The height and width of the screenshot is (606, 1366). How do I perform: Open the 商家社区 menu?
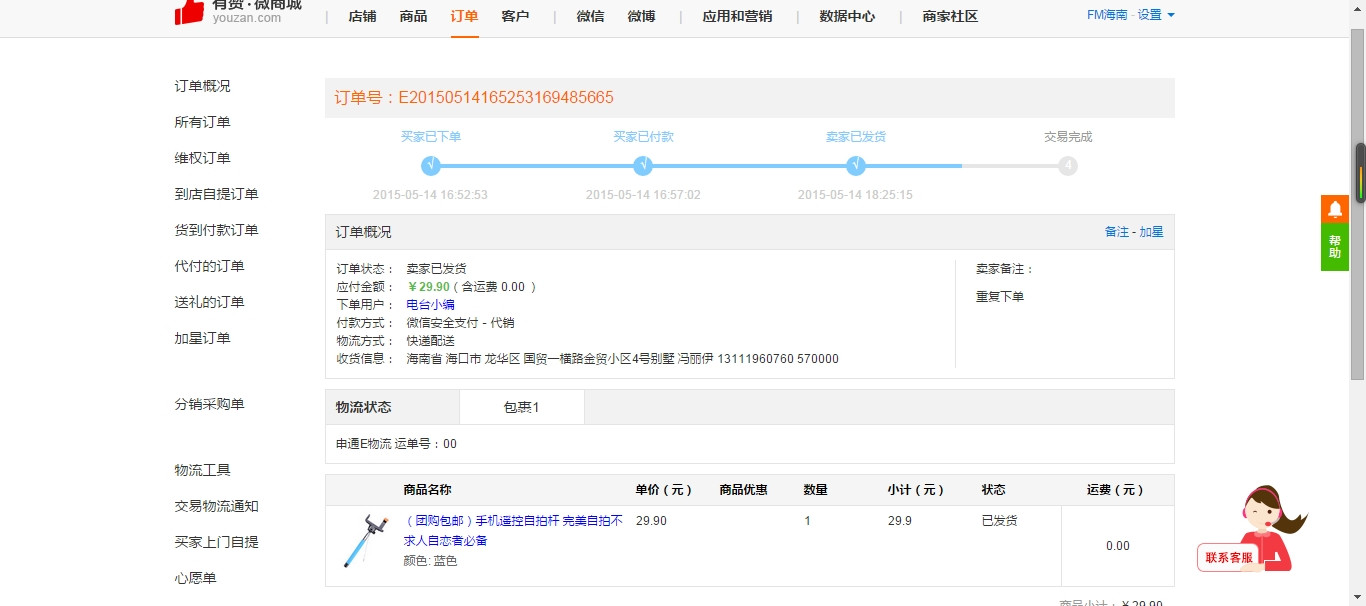tap(950, 16)
